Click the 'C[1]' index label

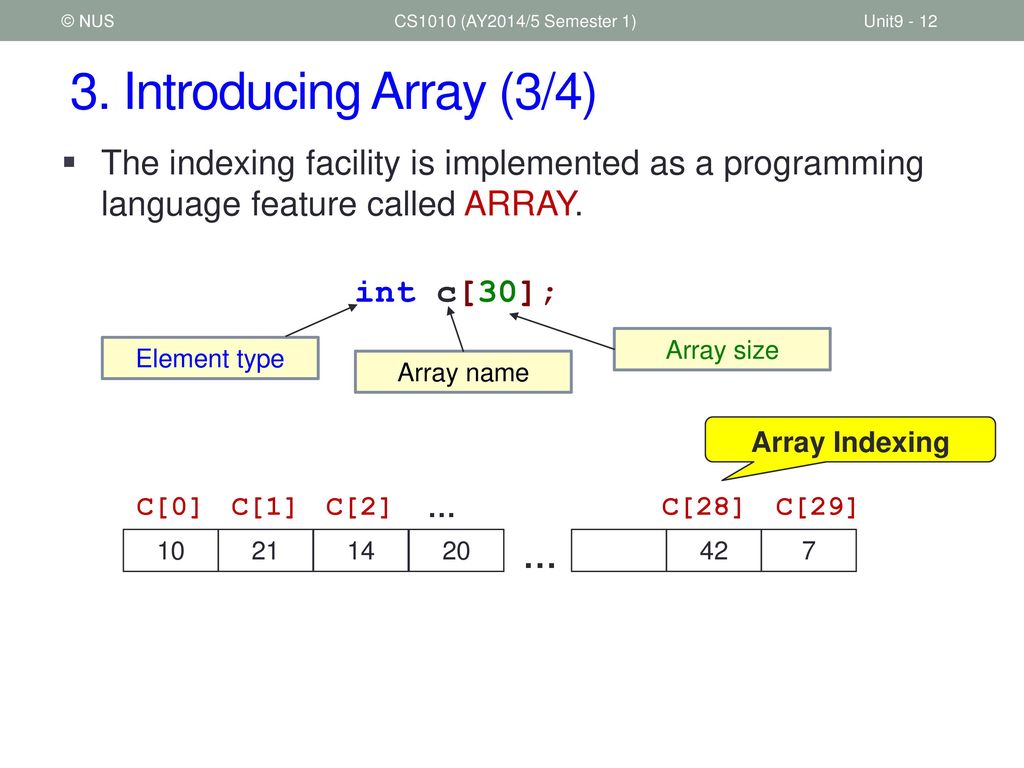point(263,506)
